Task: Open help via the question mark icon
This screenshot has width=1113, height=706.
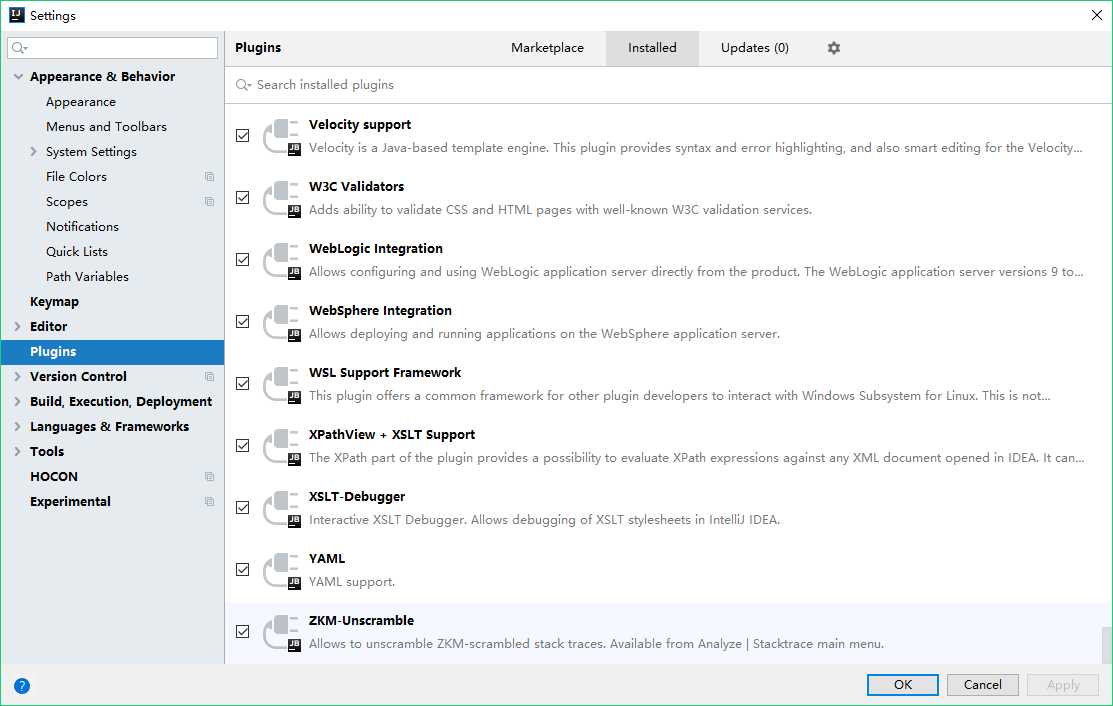Action: point(22,685)
